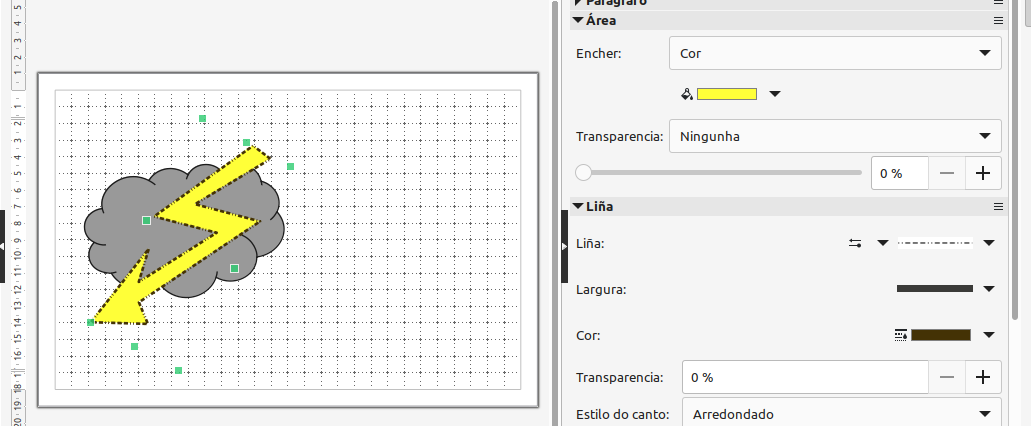Open Área section more options icon
This screenshot has height=426, width=1031.
tap(997, 20)
